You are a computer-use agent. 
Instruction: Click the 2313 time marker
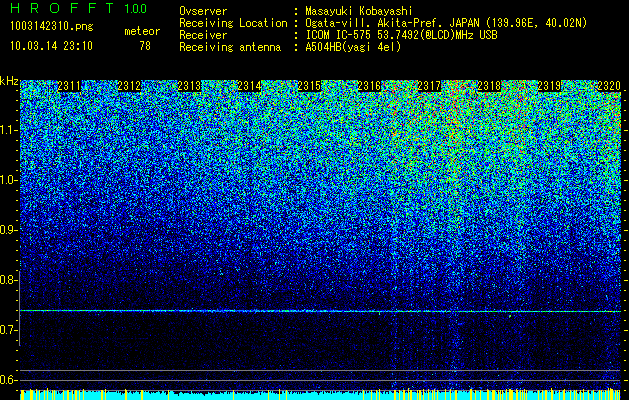(x=189, y=86)
